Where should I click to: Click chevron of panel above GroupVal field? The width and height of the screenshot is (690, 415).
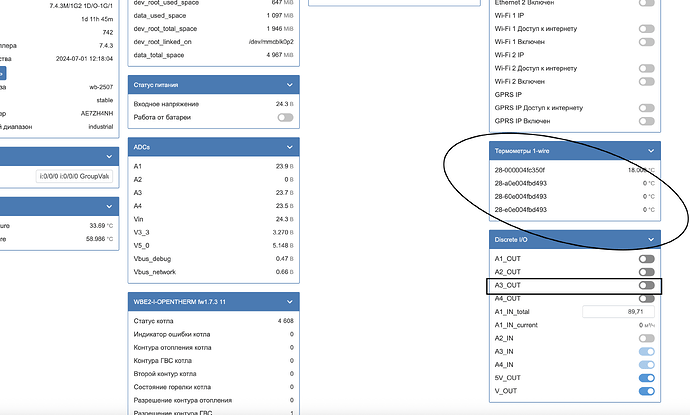[107, 156]
